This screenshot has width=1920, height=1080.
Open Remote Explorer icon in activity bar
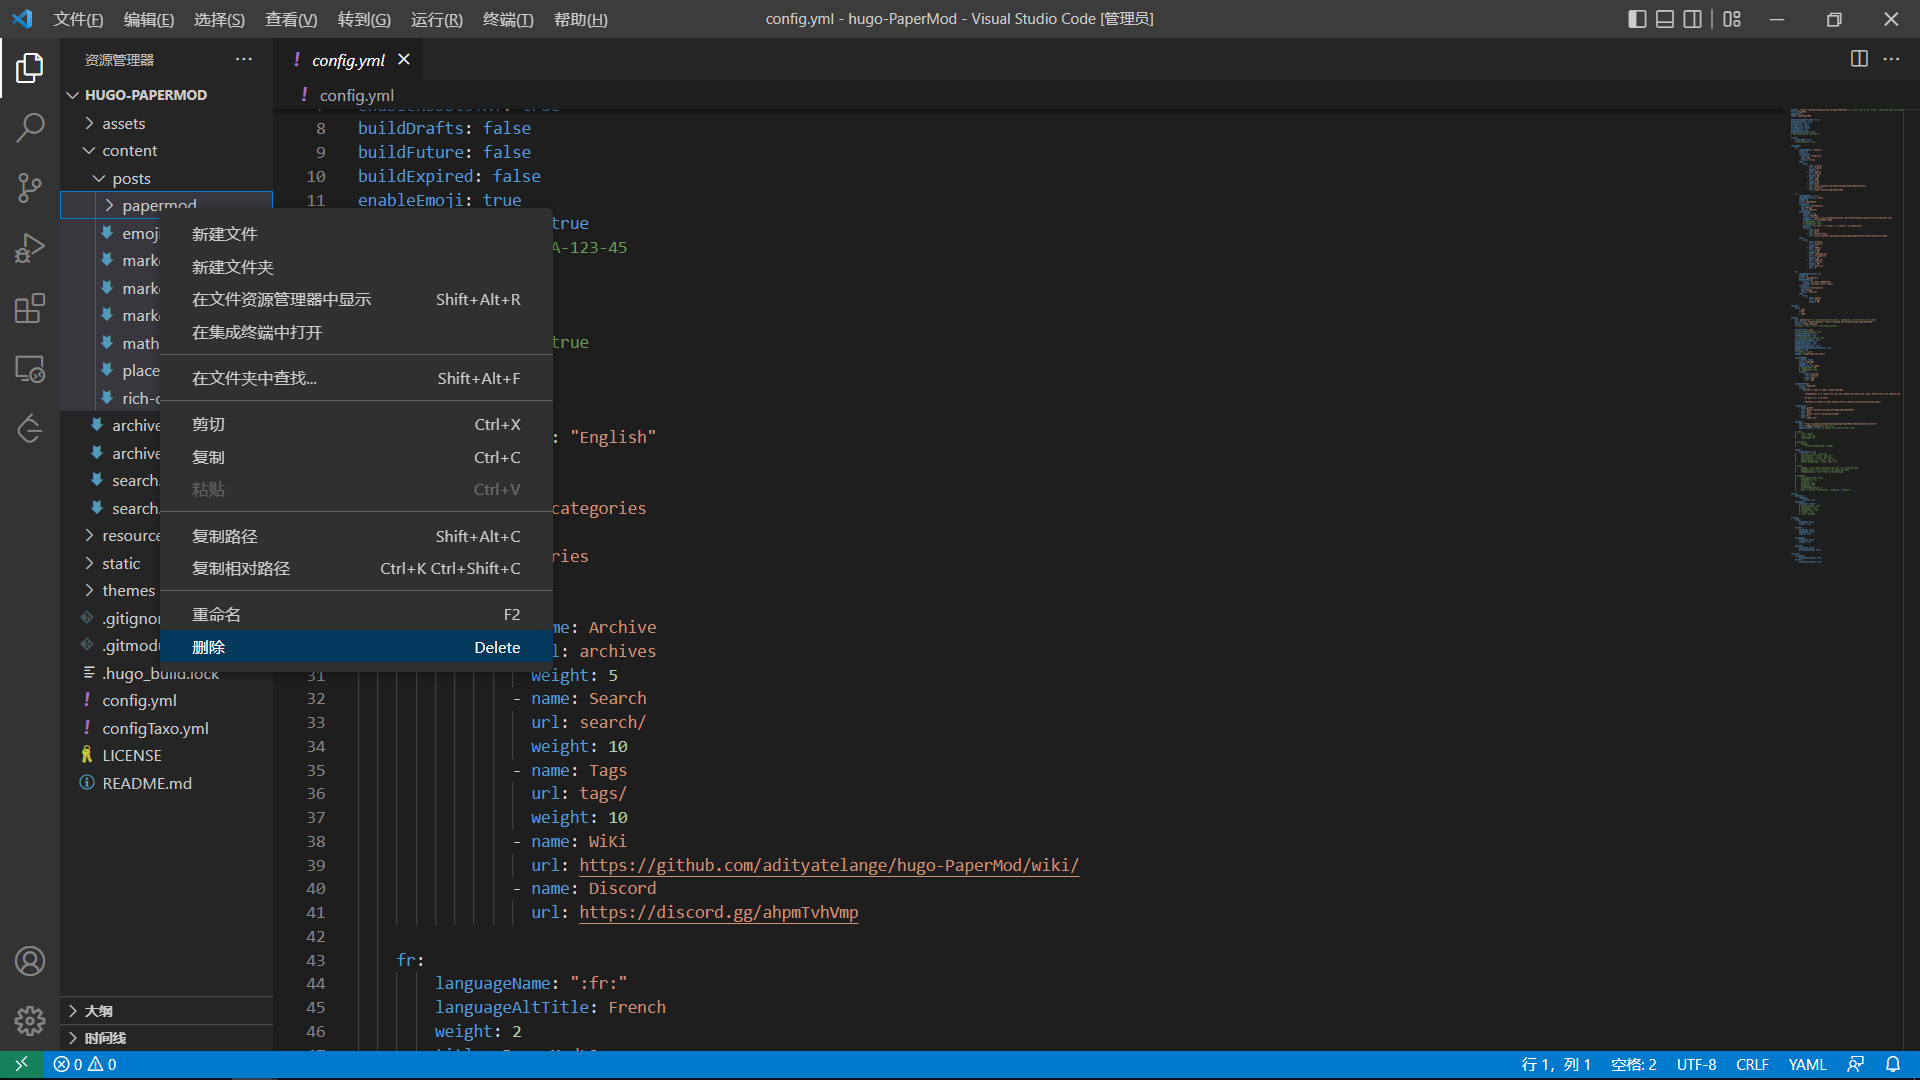point(30,369)
